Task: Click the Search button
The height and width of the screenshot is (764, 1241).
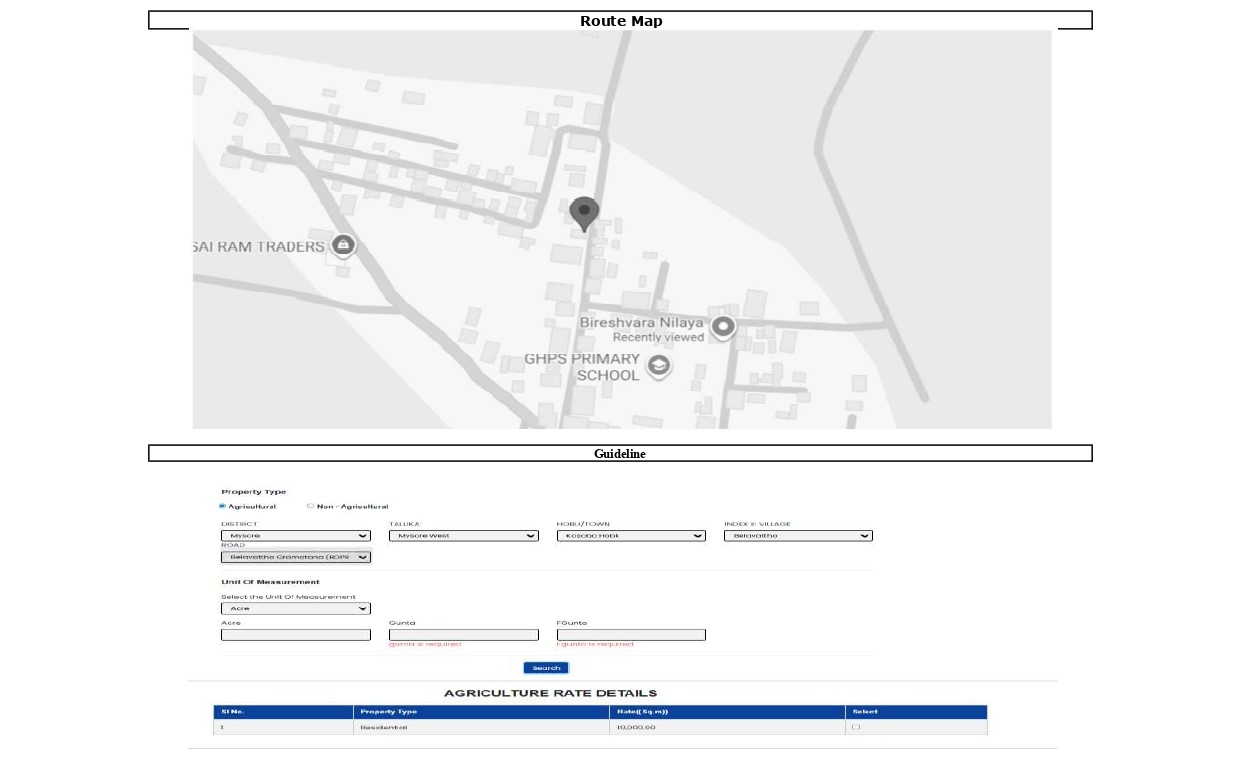Action: (x=546, y=668)
